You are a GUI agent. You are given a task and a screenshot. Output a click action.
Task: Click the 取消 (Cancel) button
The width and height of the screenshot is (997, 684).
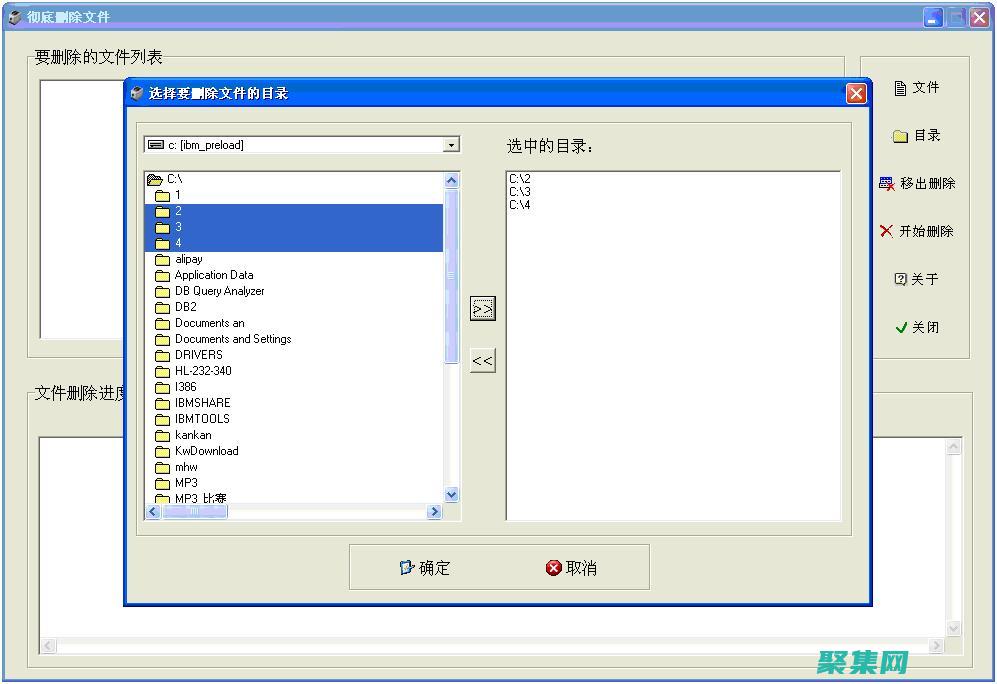click(x=572, y=567)
